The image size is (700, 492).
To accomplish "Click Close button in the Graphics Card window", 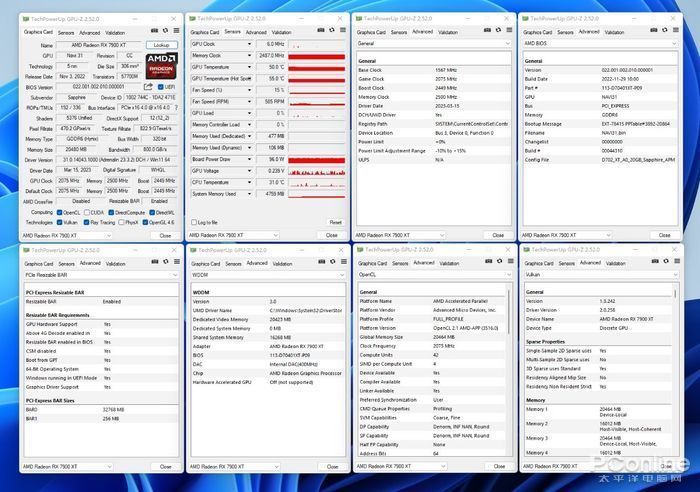I will [x=165, y=235].
